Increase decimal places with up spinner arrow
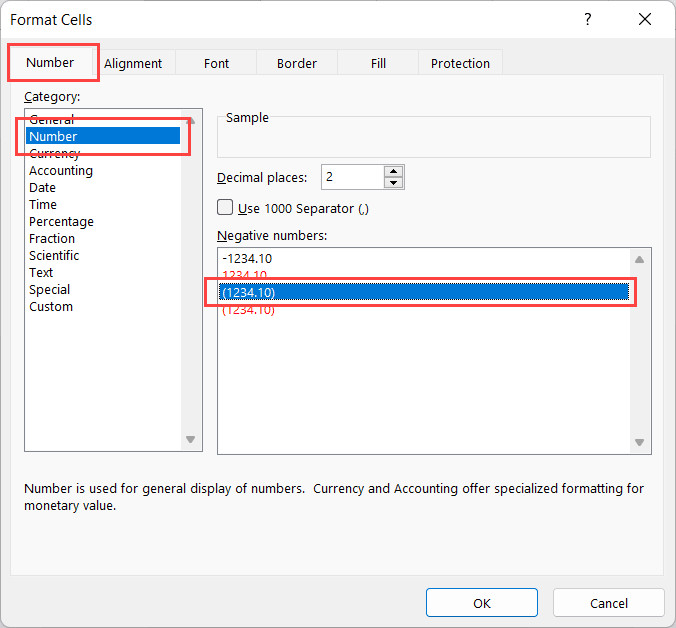The image size is (676, 628). click(x=394, y=172)
